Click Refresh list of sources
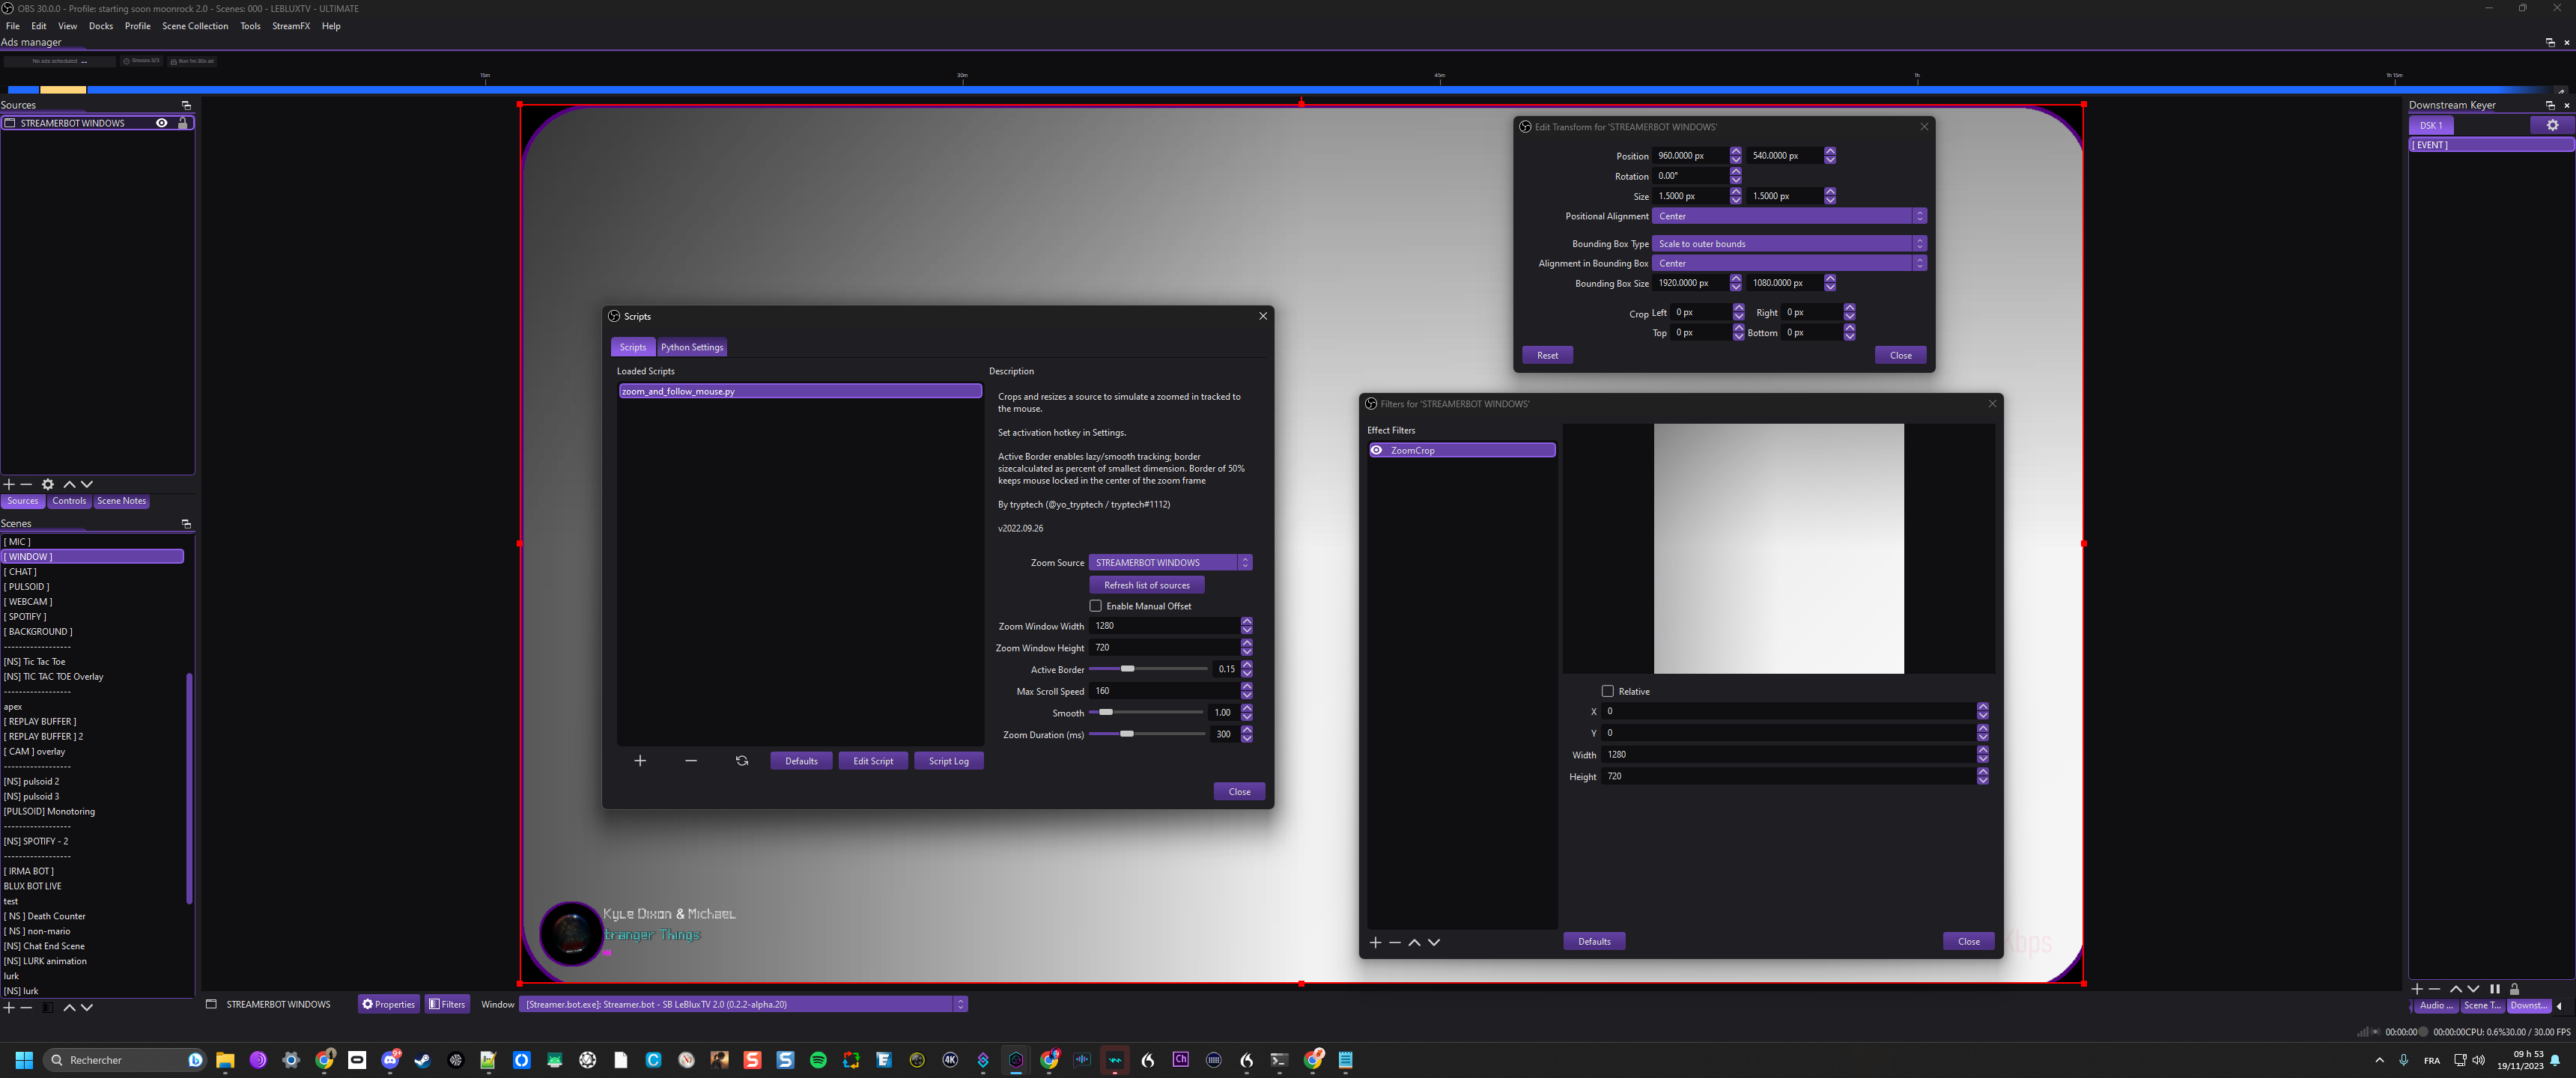2576x1078 pixels. pyautogui.click(x=1146, y=584)
